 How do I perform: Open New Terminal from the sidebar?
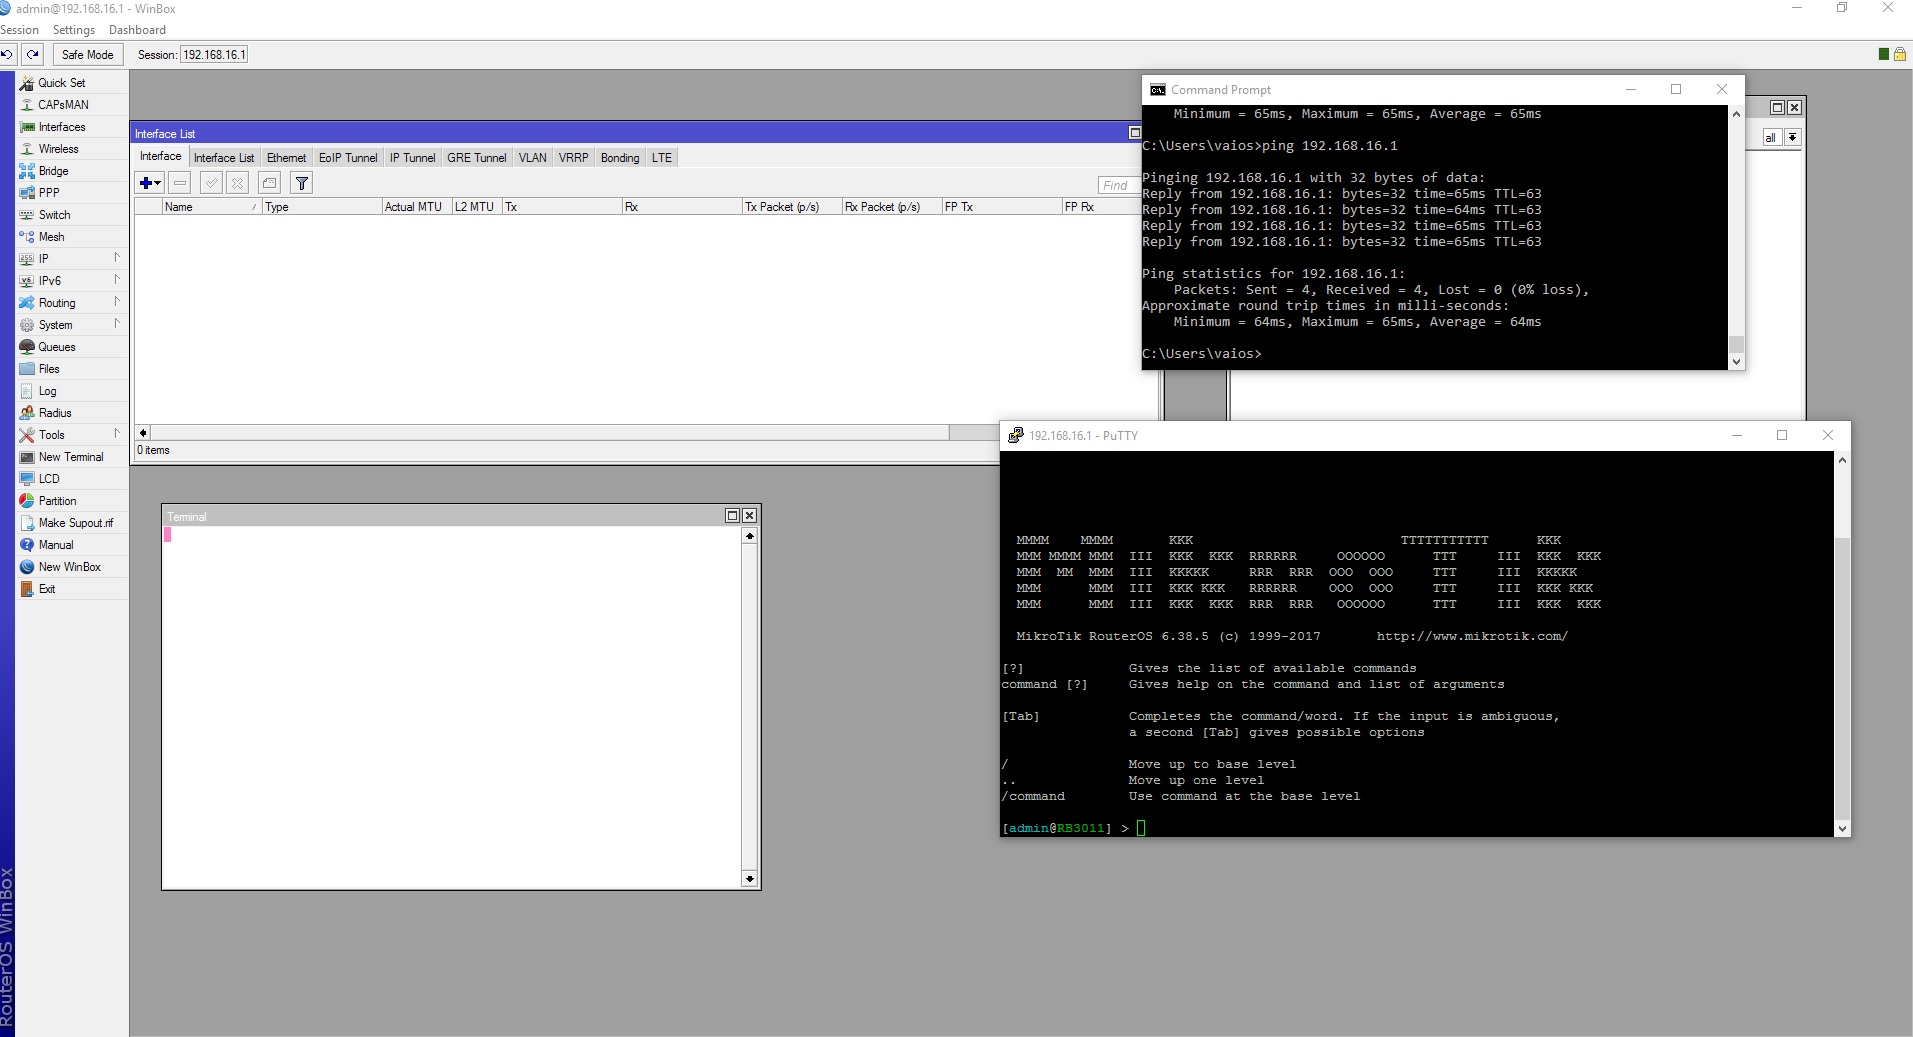click(x=72, y=457)
